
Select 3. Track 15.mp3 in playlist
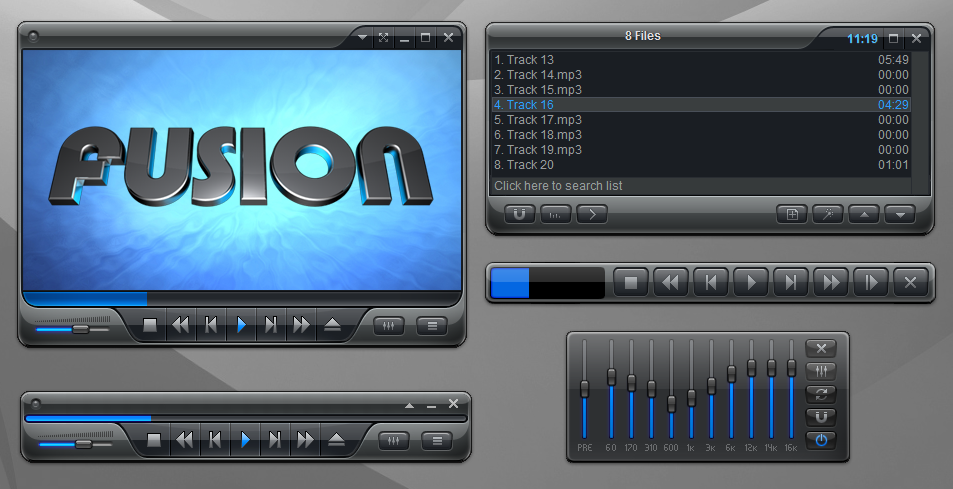701,90
